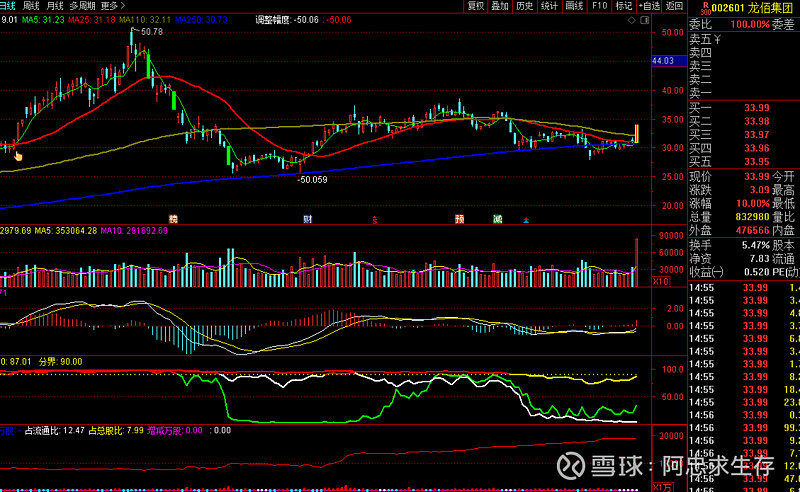Viewport: 800px width, 492px height.
Task: Click the volume MA5: 353064.28 label
Action: pos(66,231)
